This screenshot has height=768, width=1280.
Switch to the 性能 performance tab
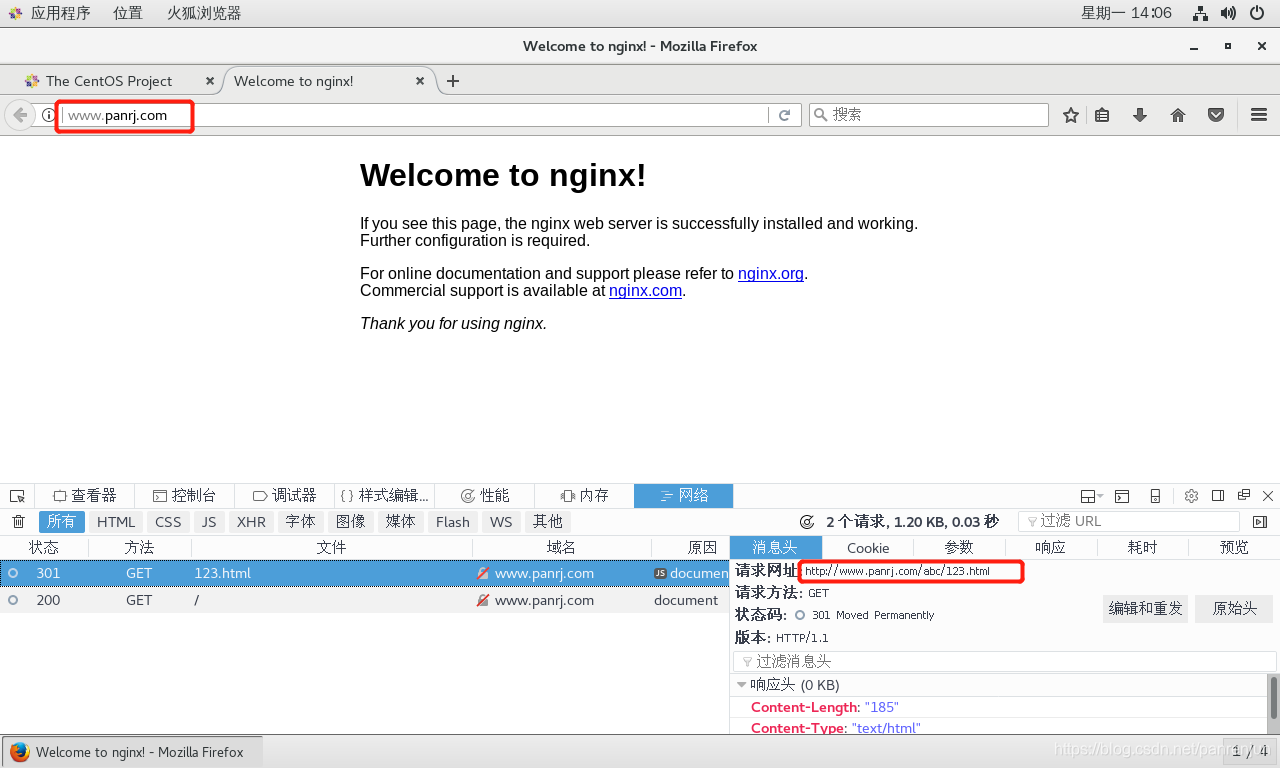click(485, 496)
